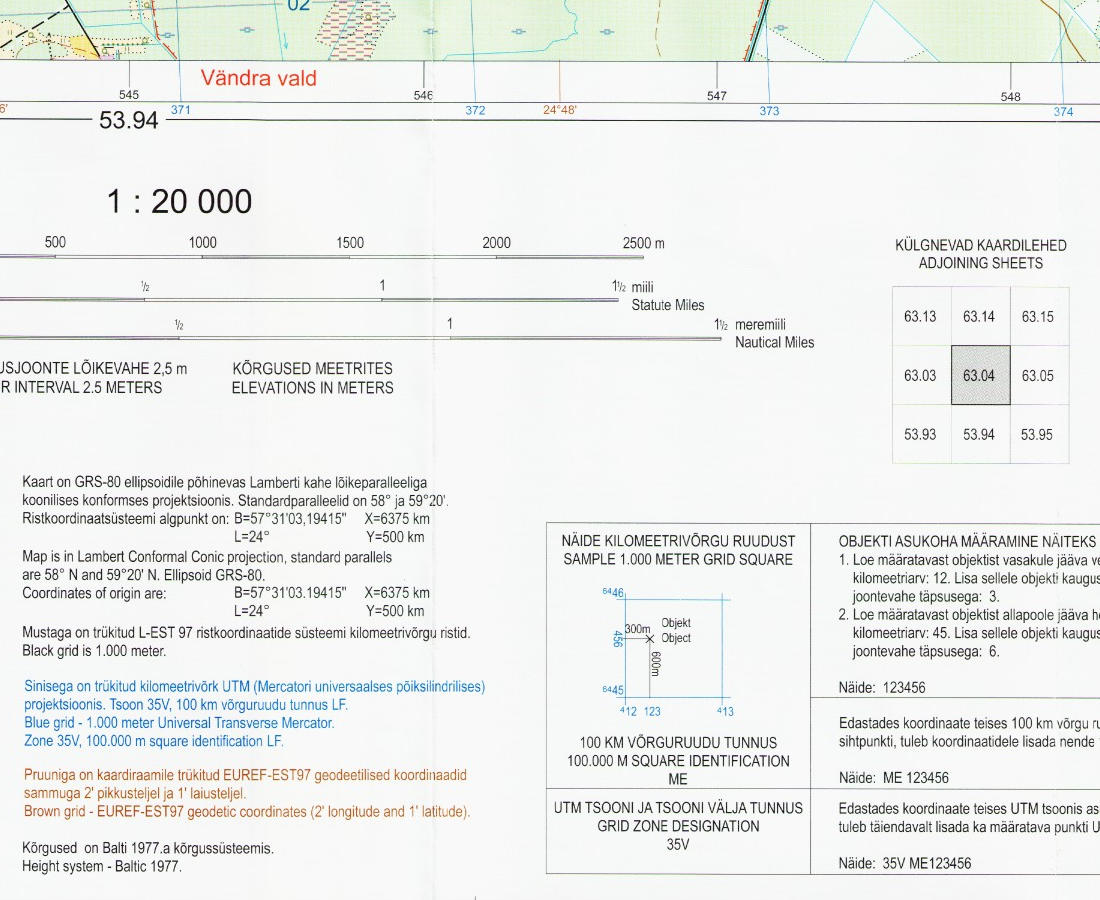Image resolution: width=1100 pixels, height=900 pixels.
Task: Click the example "Näide: 123456"
Action: pos(882,688)
